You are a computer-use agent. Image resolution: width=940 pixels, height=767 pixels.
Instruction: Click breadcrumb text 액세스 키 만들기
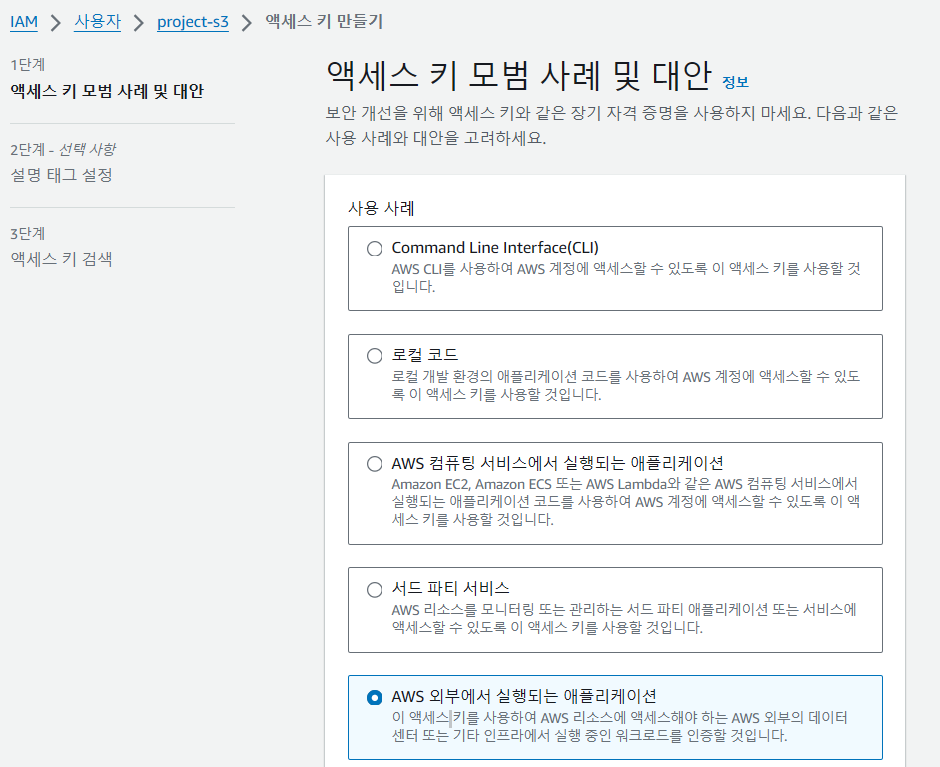pyautogui.click(x=324, y=22)
